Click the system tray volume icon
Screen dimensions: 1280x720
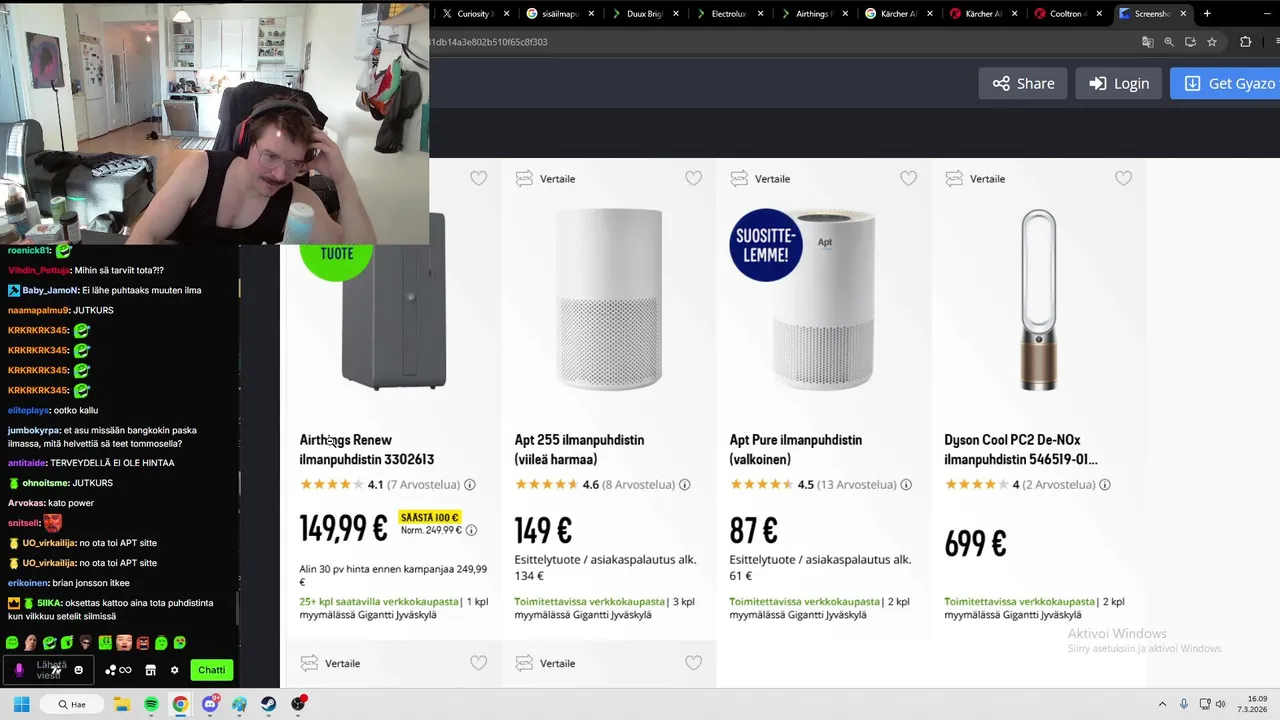[x=1220, y=704]
